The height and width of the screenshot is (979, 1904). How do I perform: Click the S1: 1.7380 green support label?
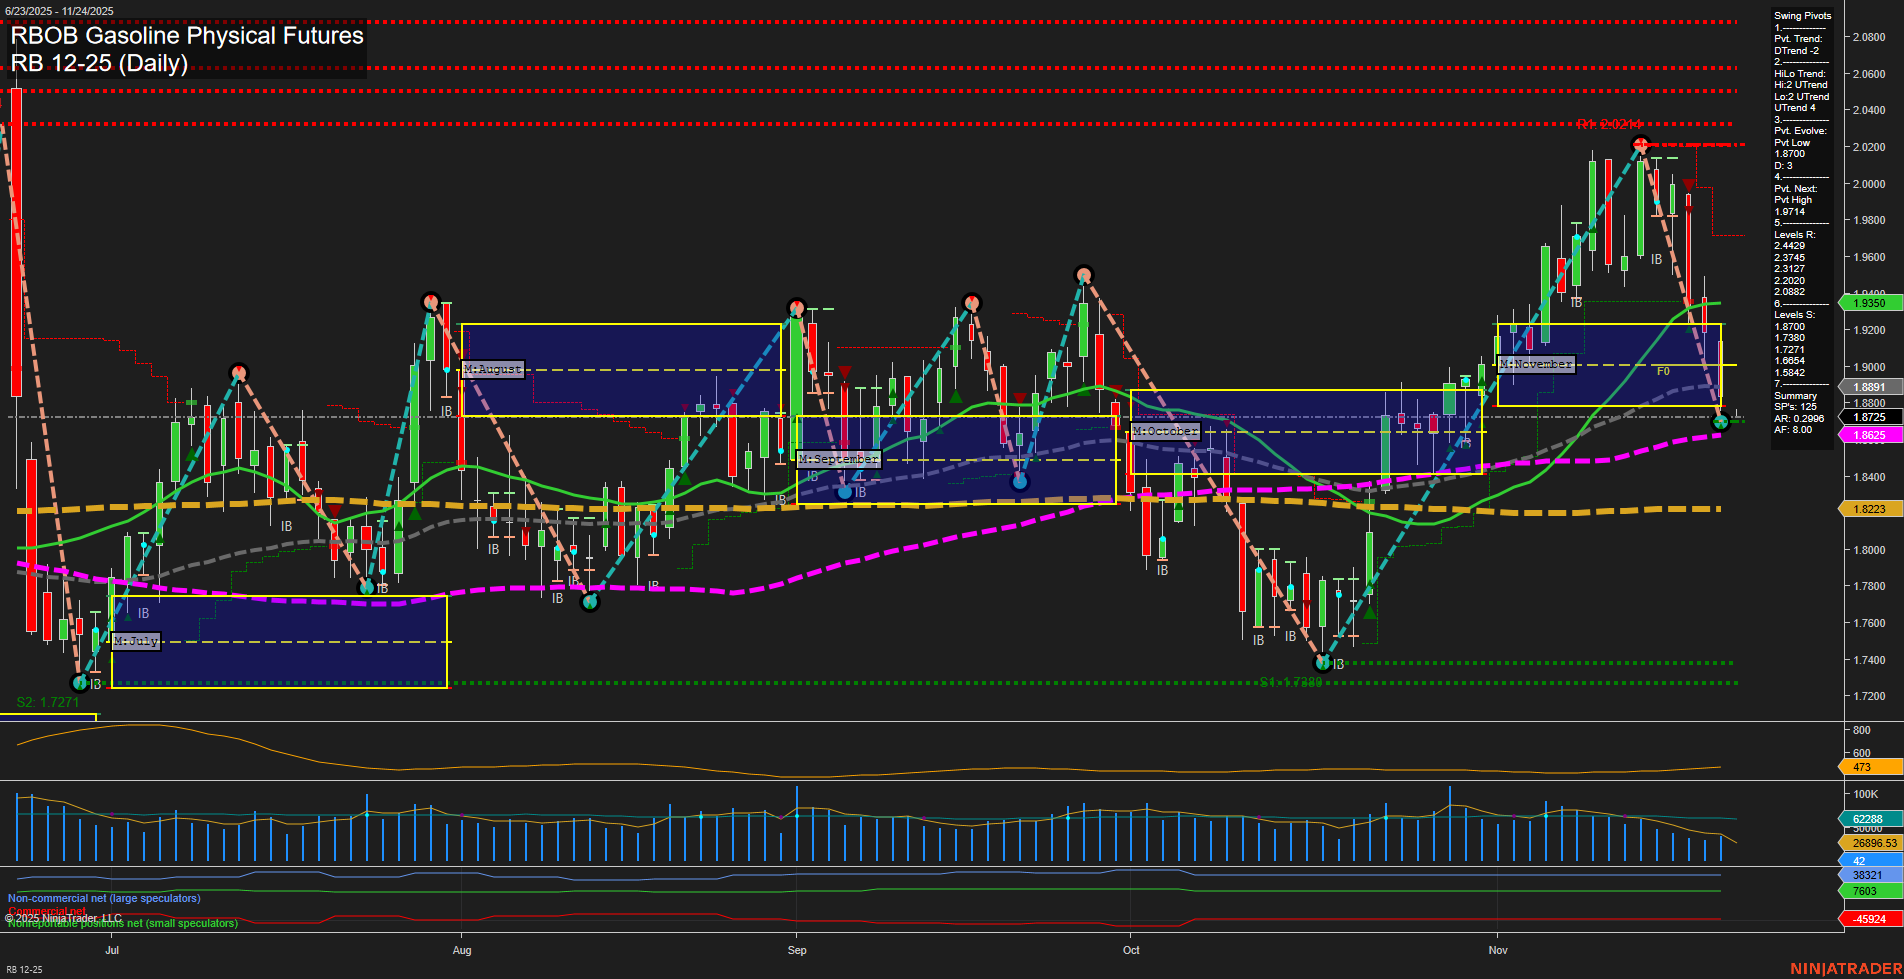[x=1292, y=681]
